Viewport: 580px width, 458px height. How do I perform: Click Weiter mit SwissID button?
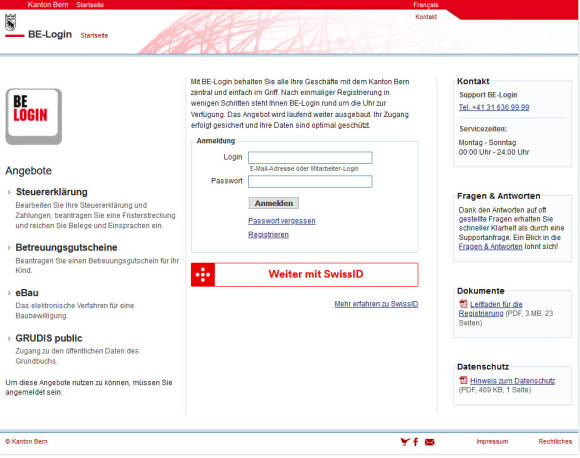pos(305,275)
